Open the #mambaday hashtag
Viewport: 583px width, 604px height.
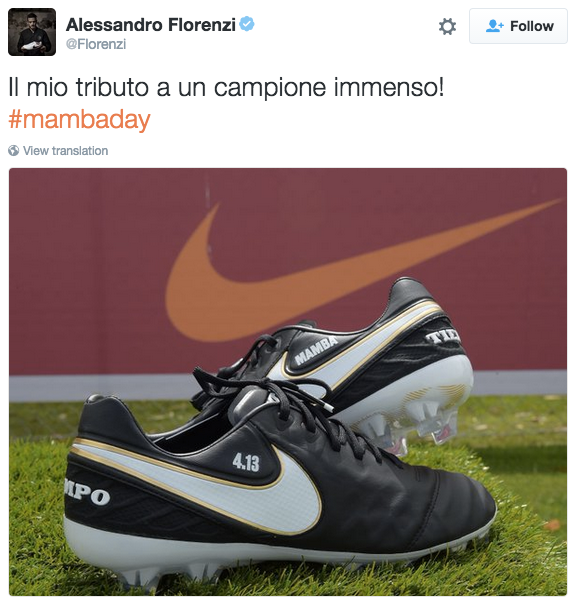pos(79,119)
